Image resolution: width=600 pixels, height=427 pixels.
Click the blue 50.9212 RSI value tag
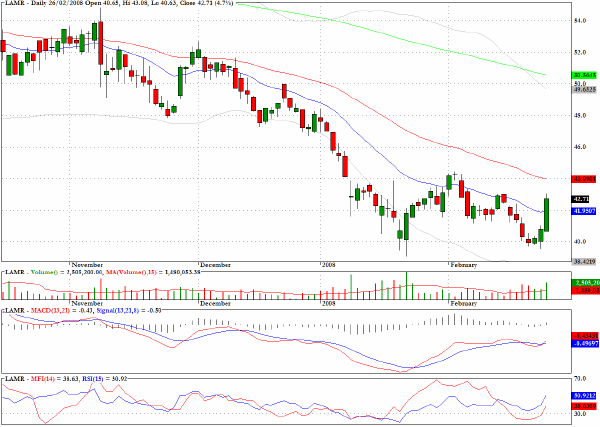(585, 396)
